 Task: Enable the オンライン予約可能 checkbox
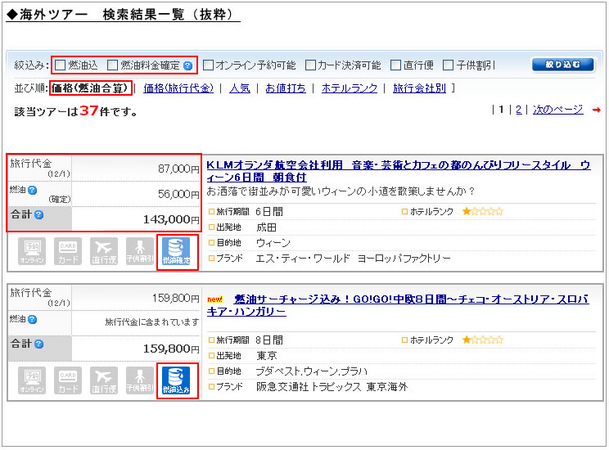click(x=209, y=65)
